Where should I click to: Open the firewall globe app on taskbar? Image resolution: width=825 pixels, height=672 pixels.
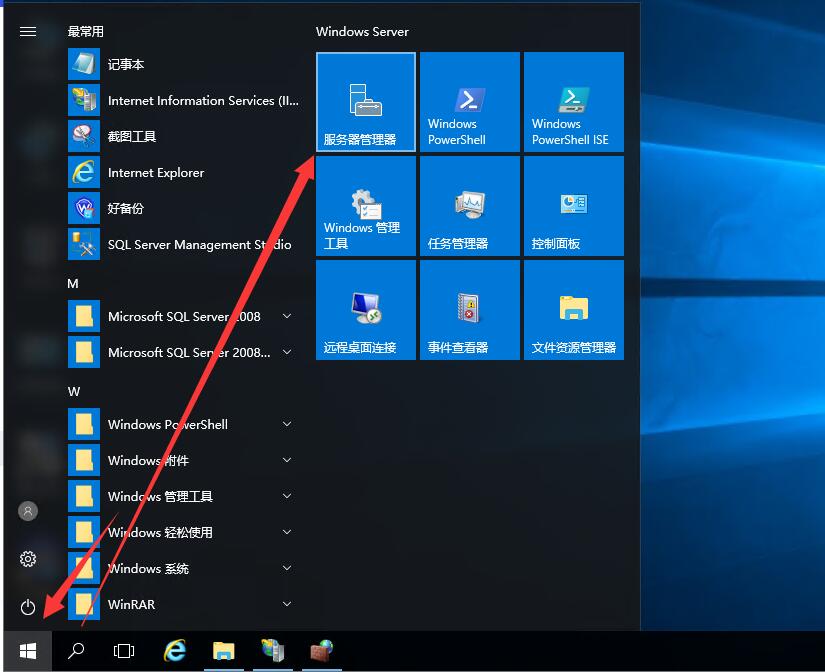click(322, 651)
